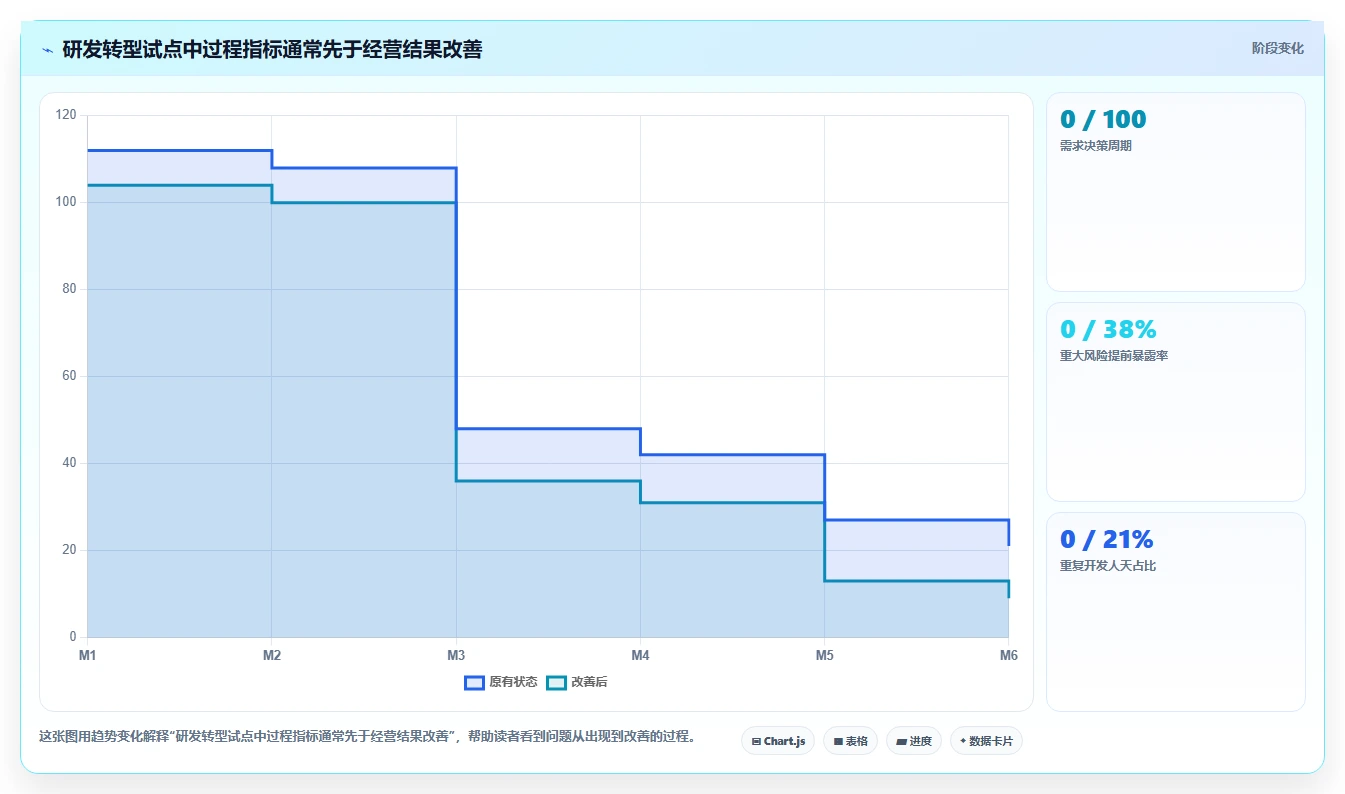The image size is (1345, 794).
Task: Open the 需求决策周期 metric card
Action: tap(1175, 192)
